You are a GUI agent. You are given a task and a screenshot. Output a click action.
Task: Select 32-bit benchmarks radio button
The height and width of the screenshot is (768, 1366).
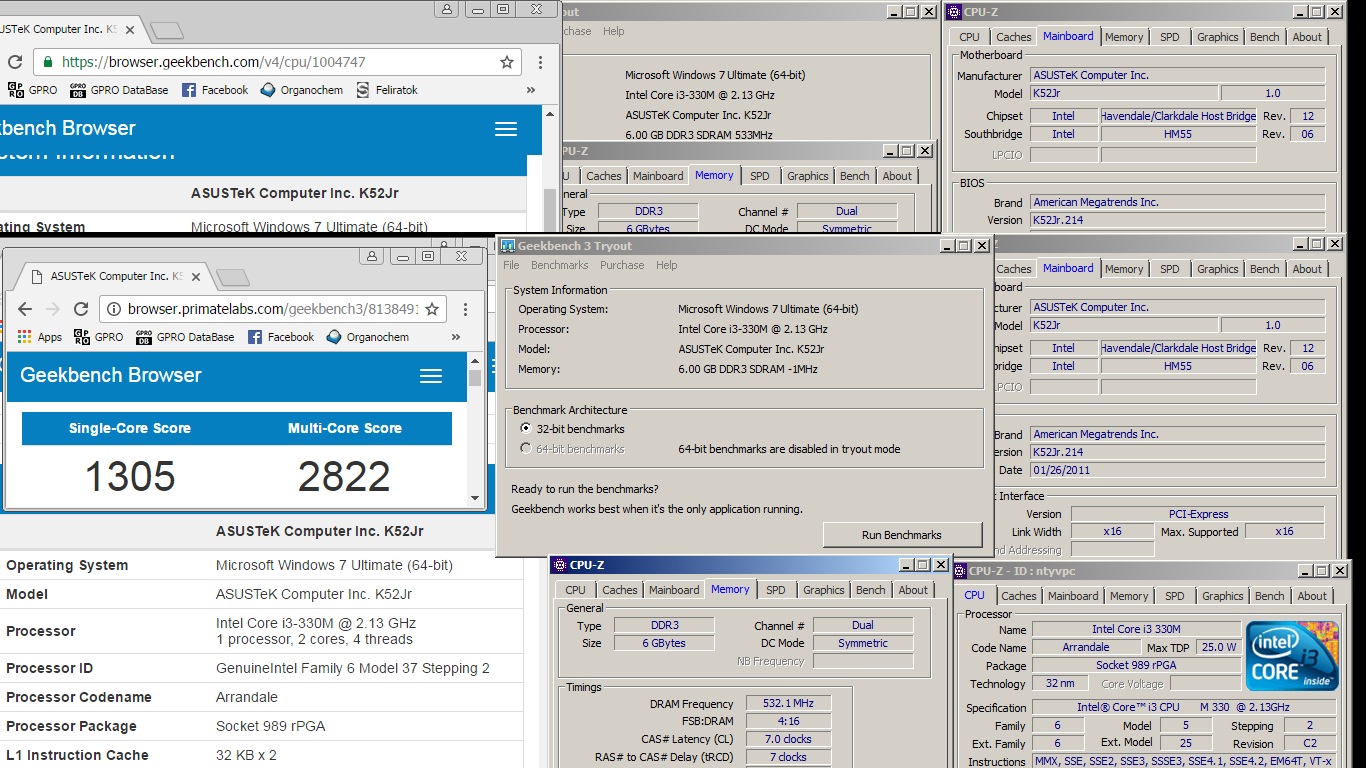coord(526,428)
